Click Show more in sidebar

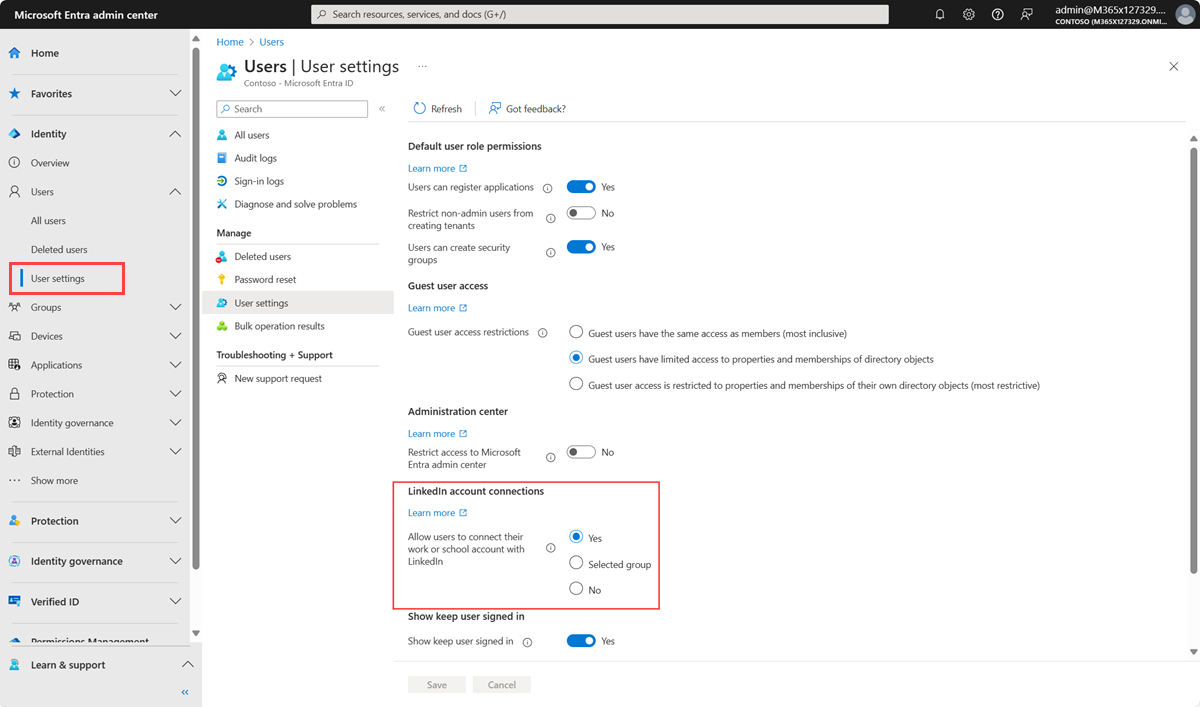tap(54, 481)
